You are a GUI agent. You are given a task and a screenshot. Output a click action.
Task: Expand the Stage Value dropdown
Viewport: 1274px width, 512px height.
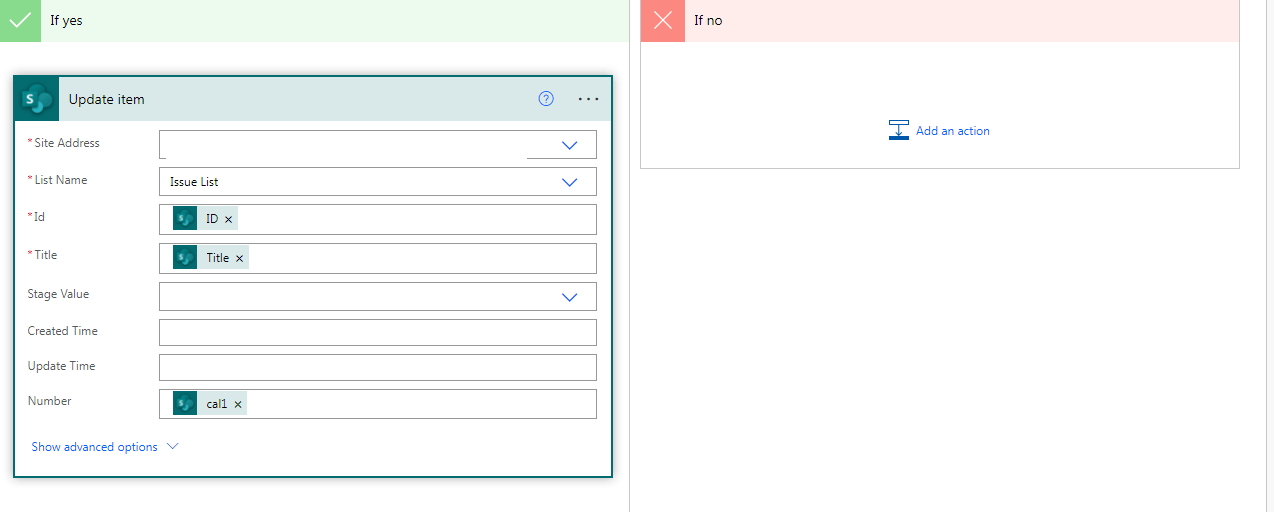point(569,297)
